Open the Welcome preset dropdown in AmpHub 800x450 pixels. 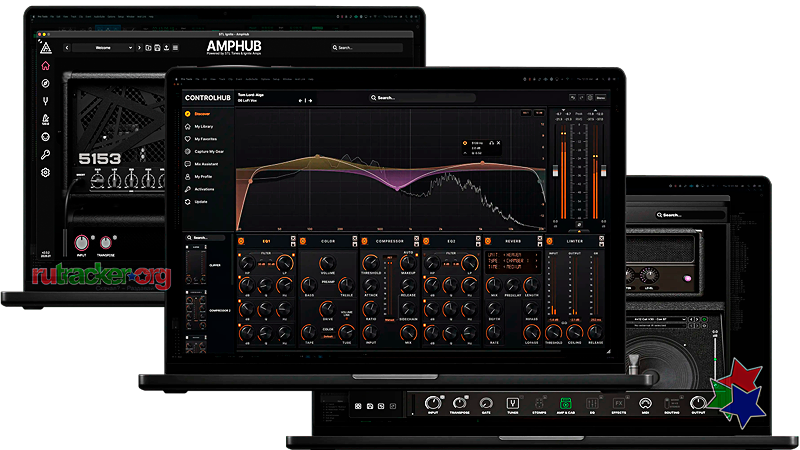pyautogui.click(x=99, y=47)
